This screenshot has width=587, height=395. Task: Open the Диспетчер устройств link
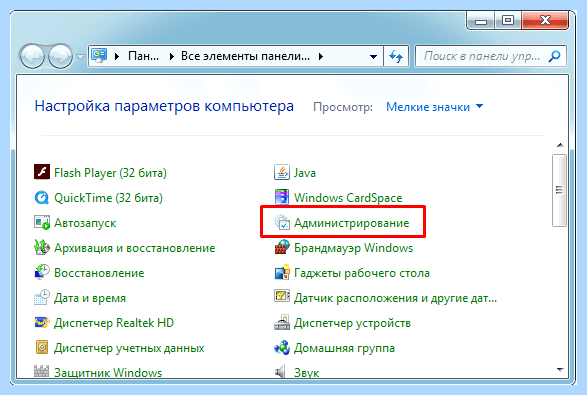click(x=352, y=323)
